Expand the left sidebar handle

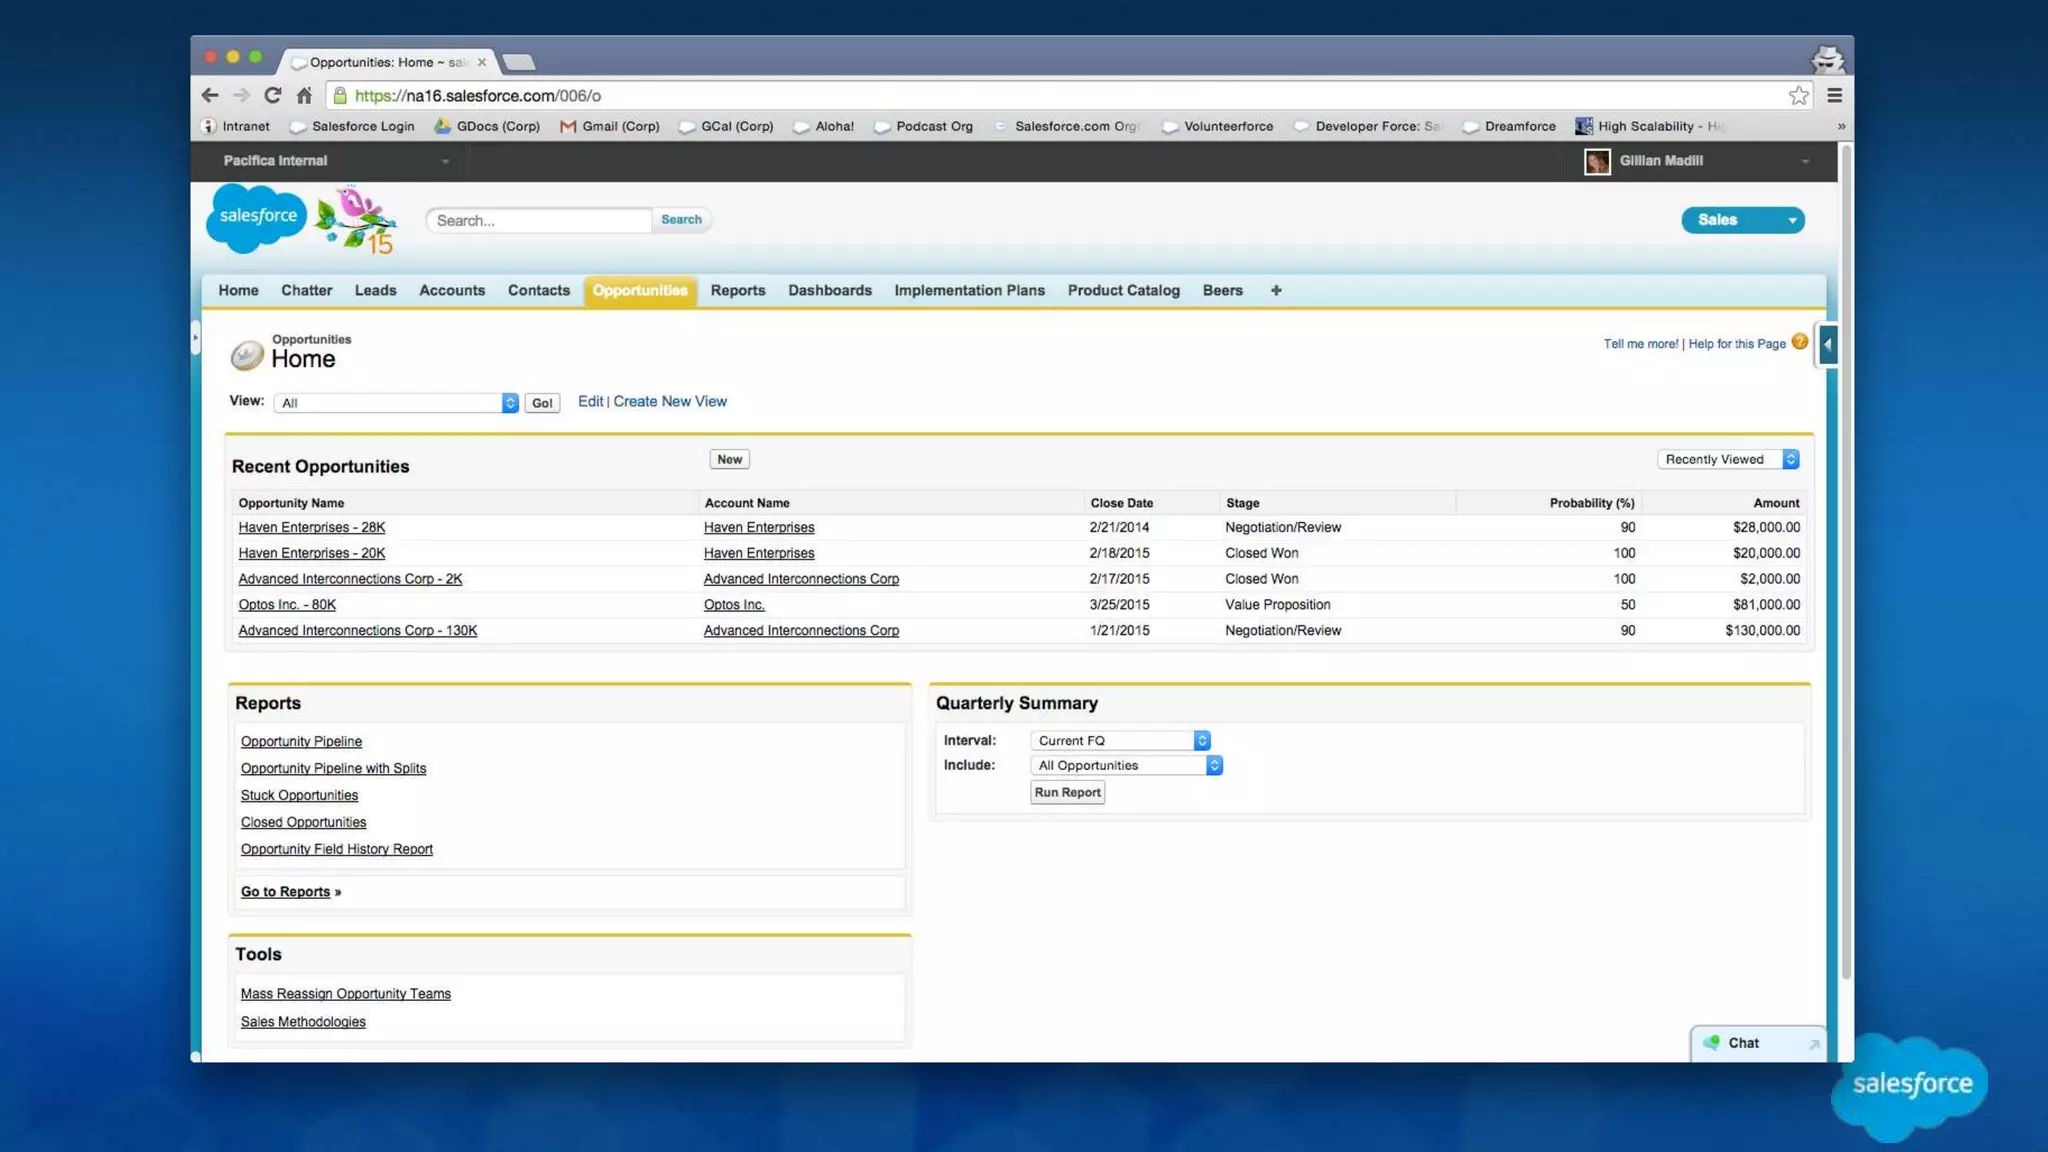tap(195, 338)
